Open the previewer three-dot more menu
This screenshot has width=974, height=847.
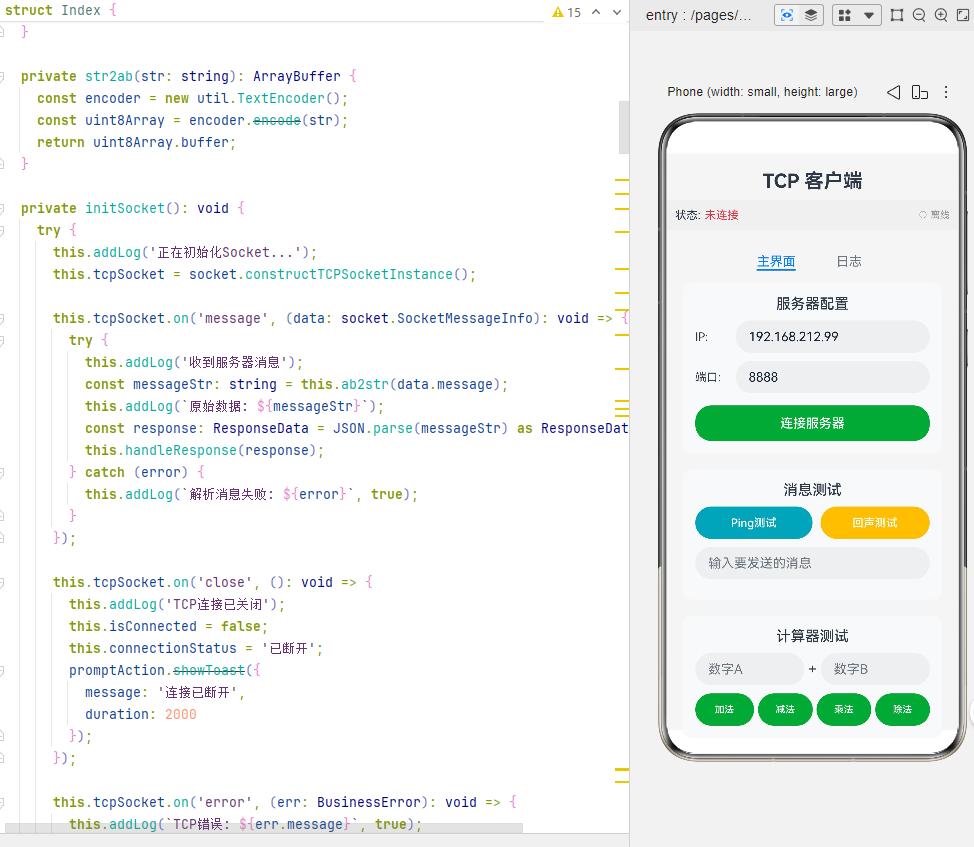tap(946, 93)
